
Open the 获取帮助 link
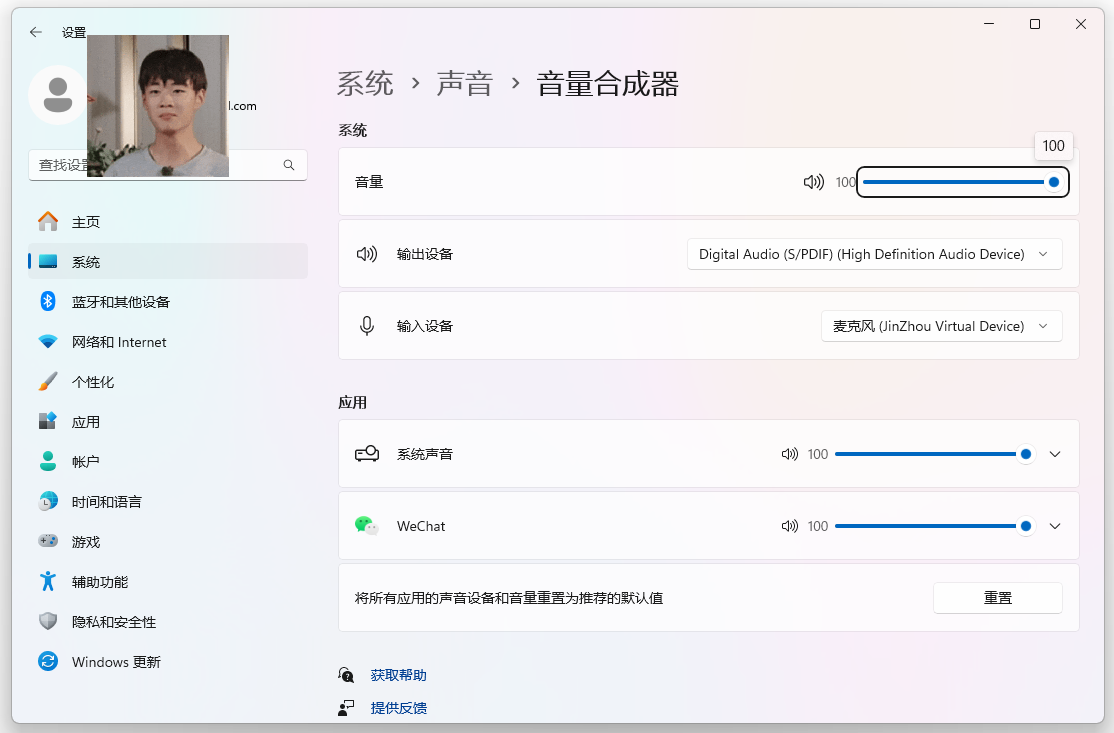(399, 675)
